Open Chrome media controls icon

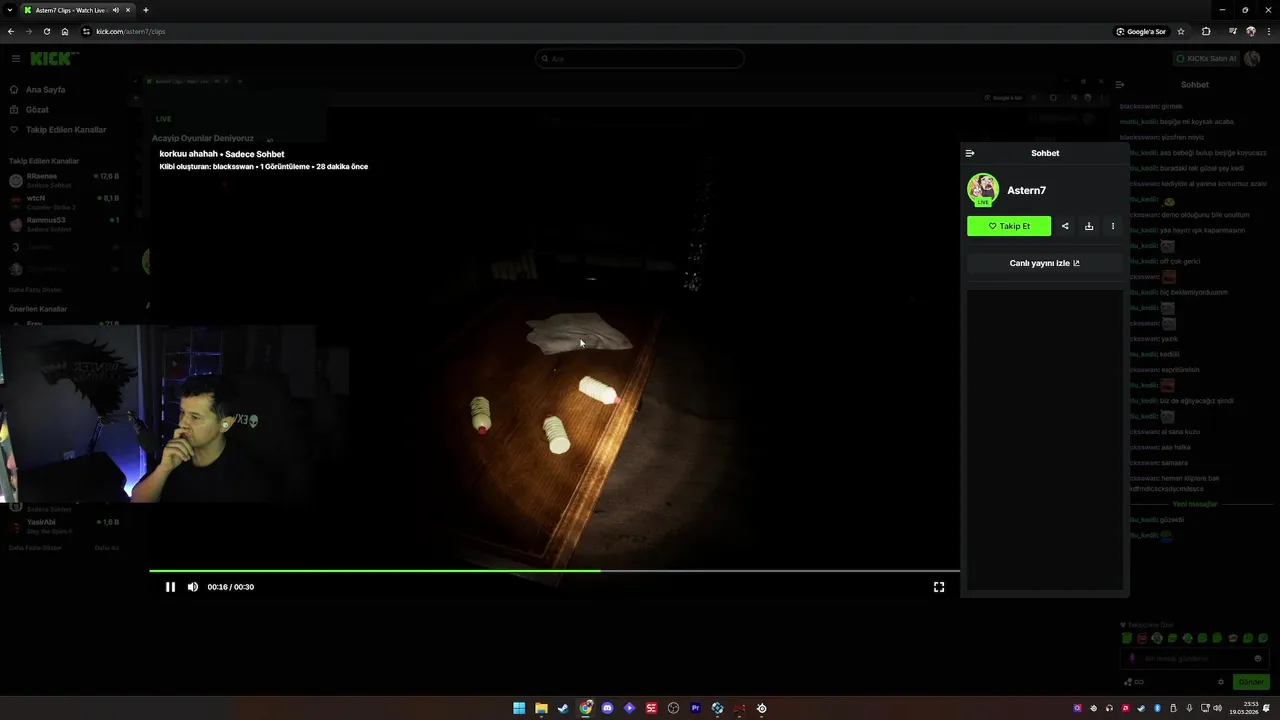[1233, 31]
